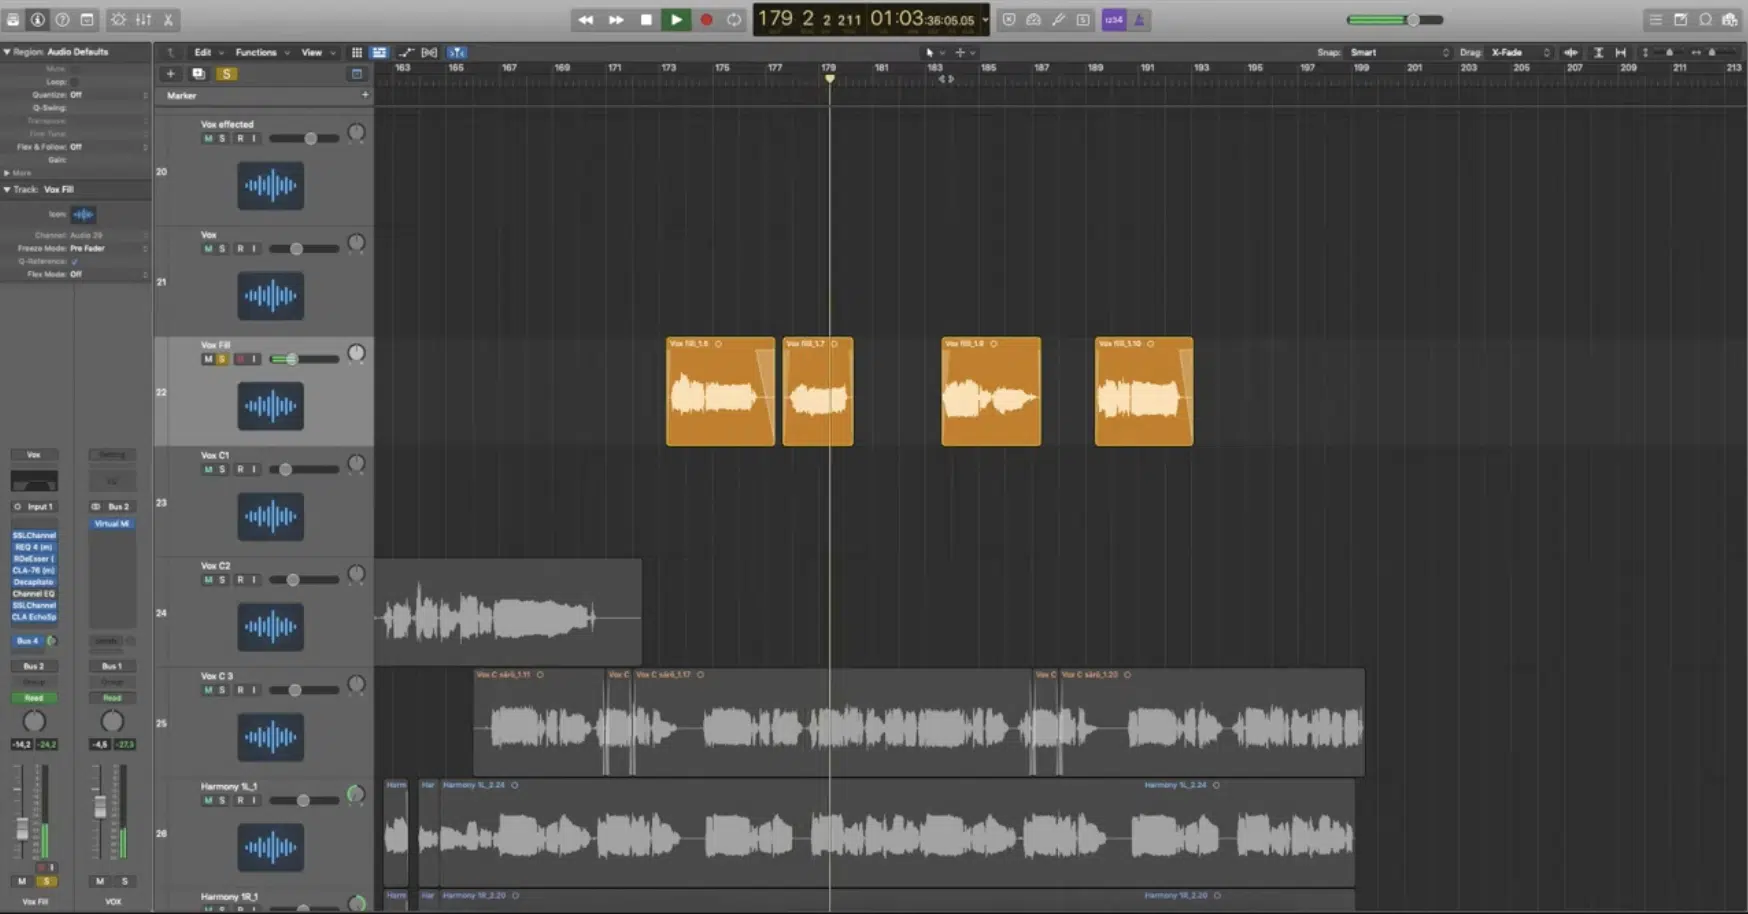Click the waveform zoom icon

1571,52
